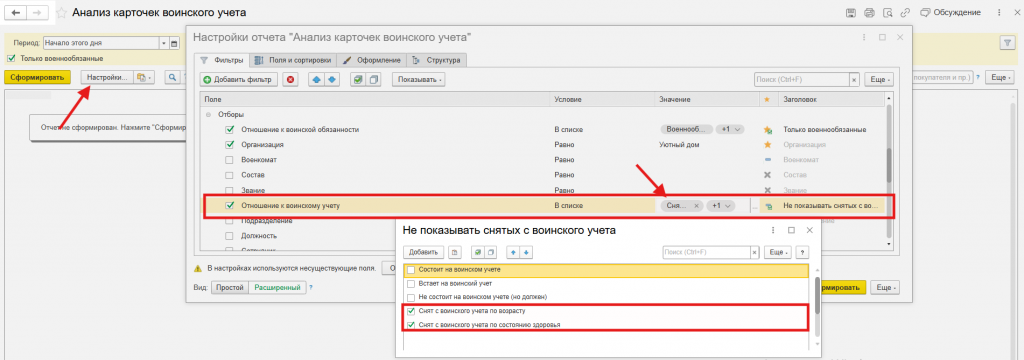The height and width of the screenshot is (360, 1024).
Task: Select Расширенный view mode
Action: [x=278, y=287]
